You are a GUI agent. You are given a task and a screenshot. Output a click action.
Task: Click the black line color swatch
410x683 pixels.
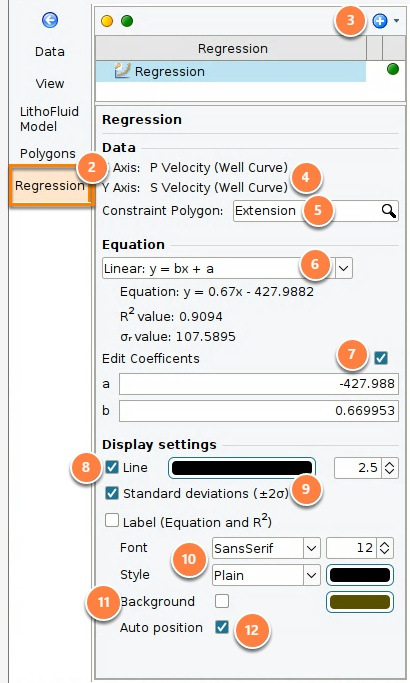242,468
